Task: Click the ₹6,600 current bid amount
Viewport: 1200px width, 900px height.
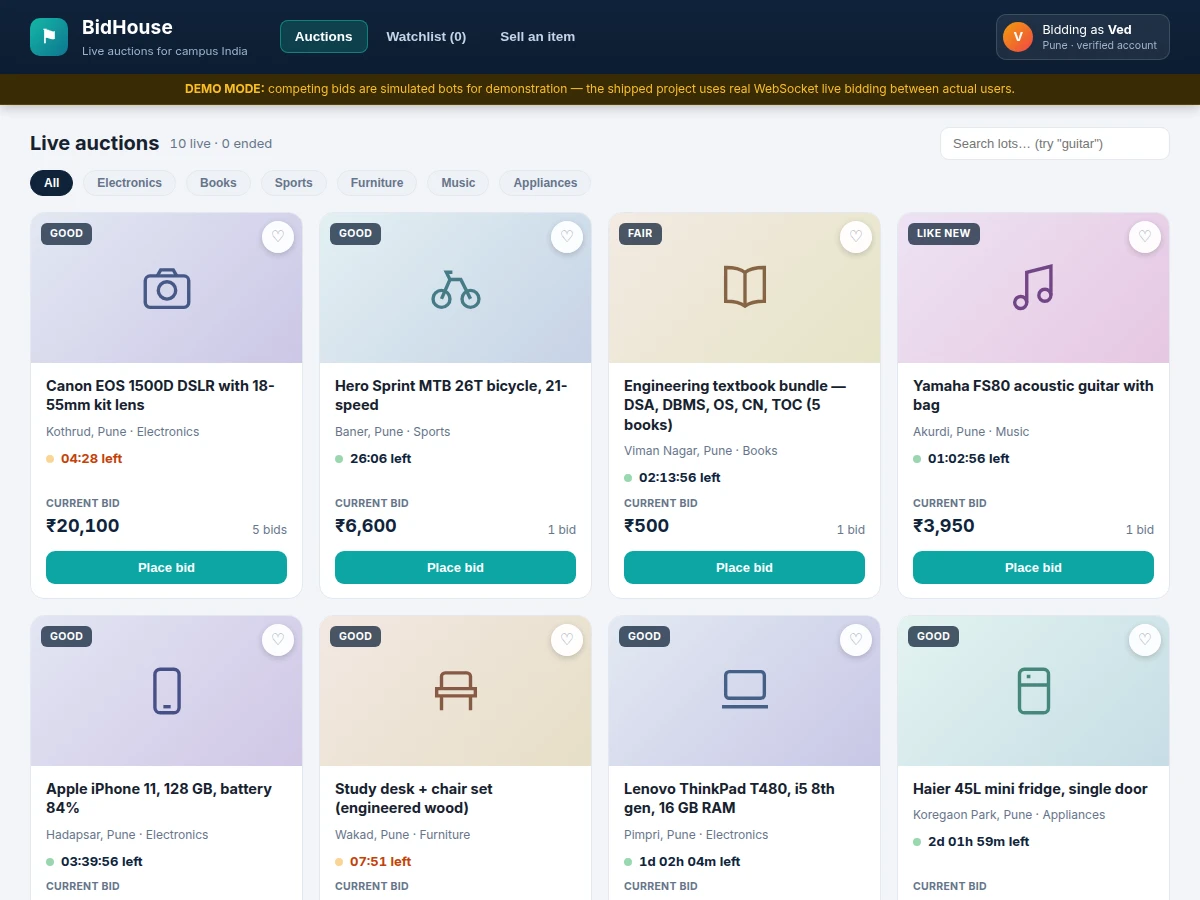Action: pyautogui.click(x=366, y=526)
